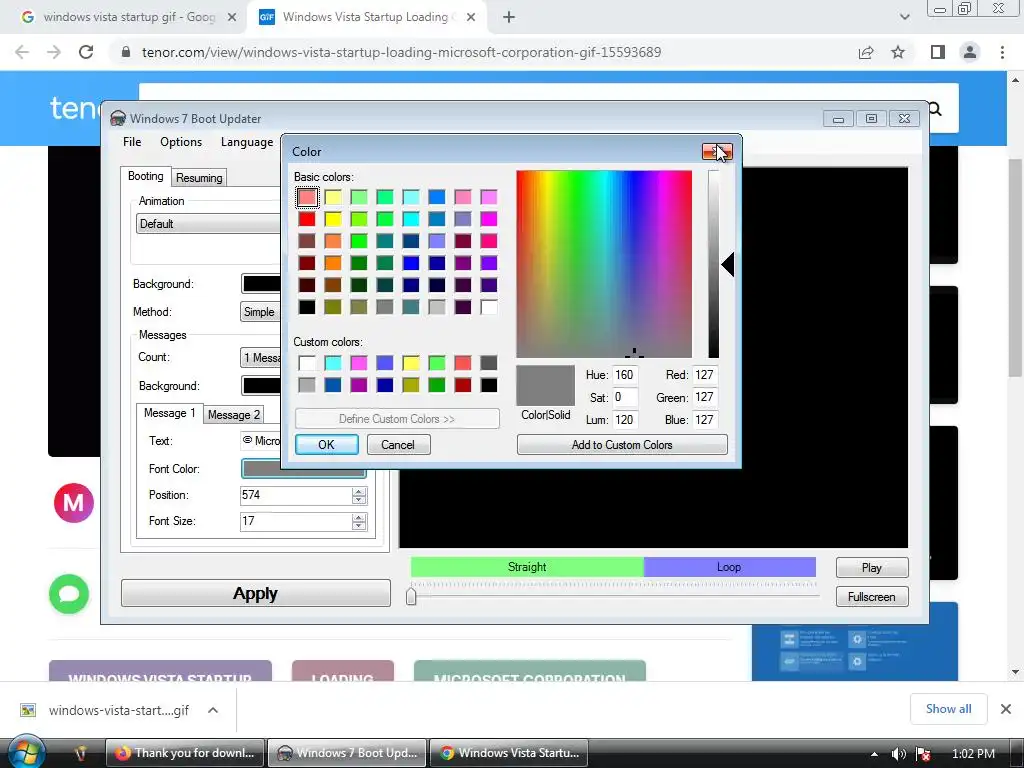Click Add to Custom Colors
The width and height of the screenshot is (1024, 768).
pyautogui.click(x=622, y=445)
